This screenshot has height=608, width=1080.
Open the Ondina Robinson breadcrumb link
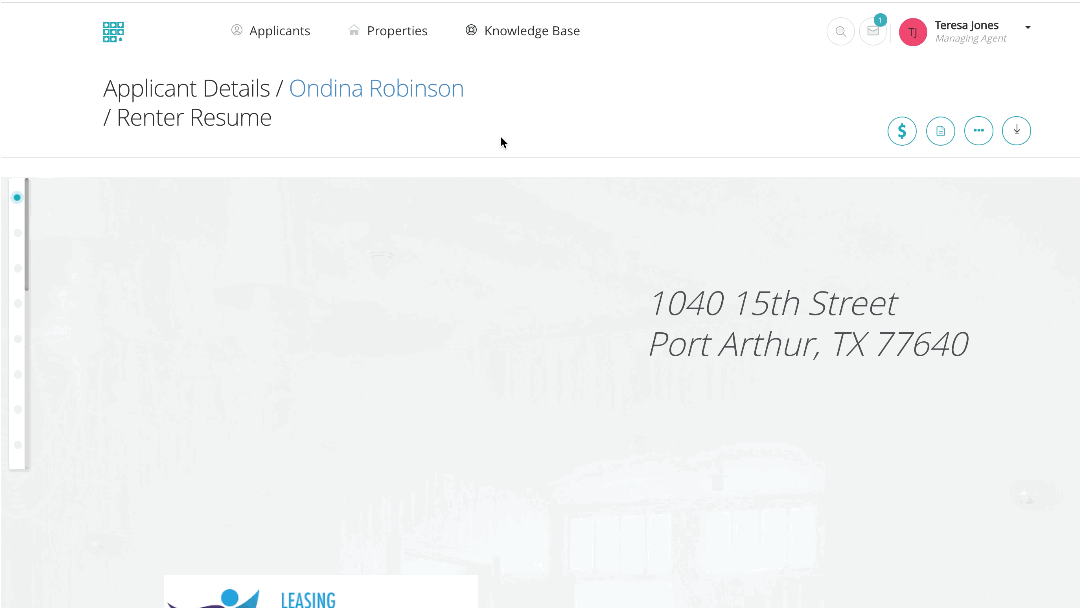click(x=376, y=89)
